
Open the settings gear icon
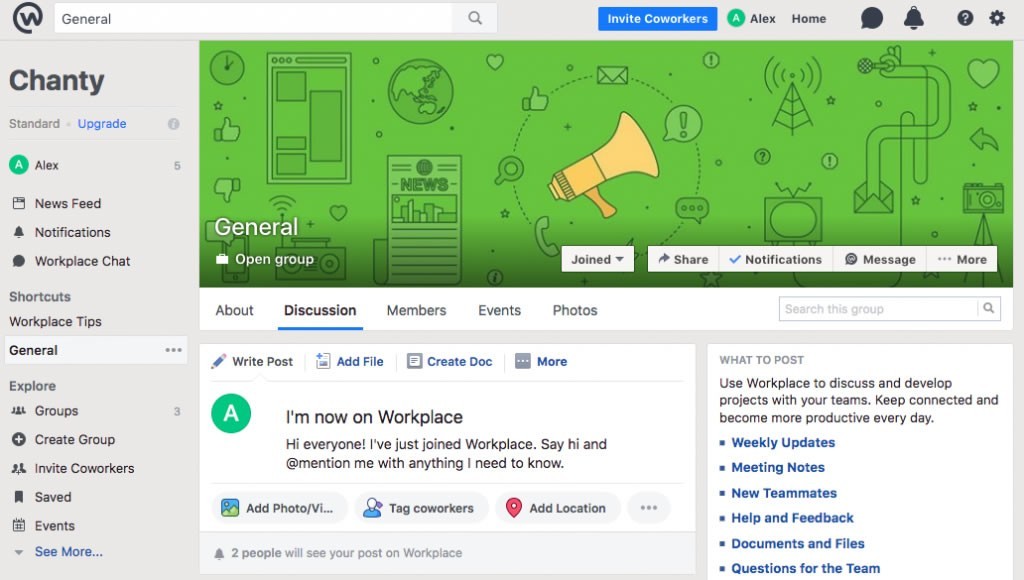click(x=996, y=17)
